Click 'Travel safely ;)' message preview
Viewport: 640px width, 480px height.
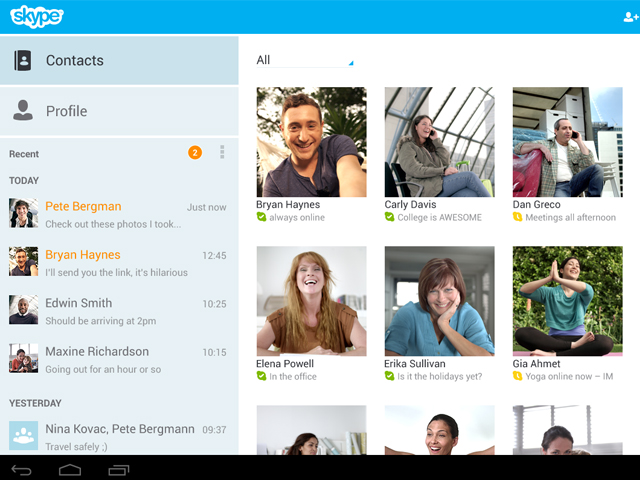pos(76,447)
